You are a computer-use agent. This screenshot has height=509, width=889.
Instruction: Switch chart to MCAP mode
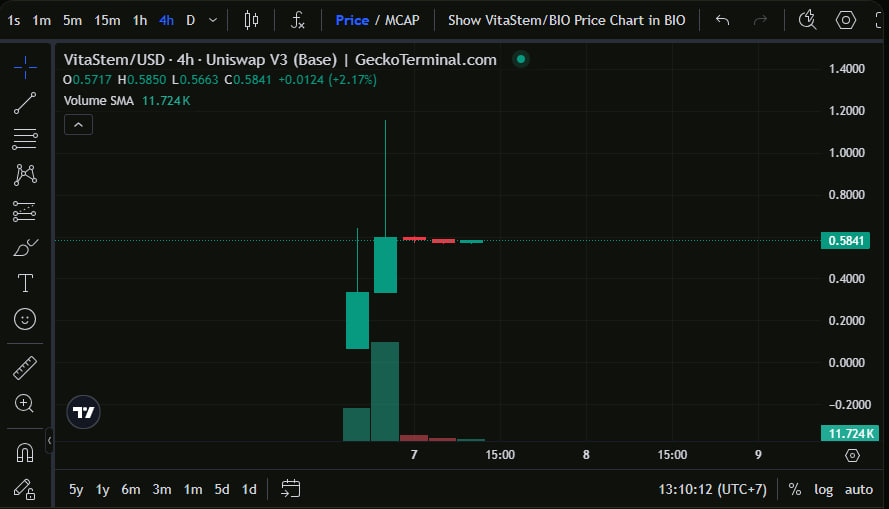[402, 20]
